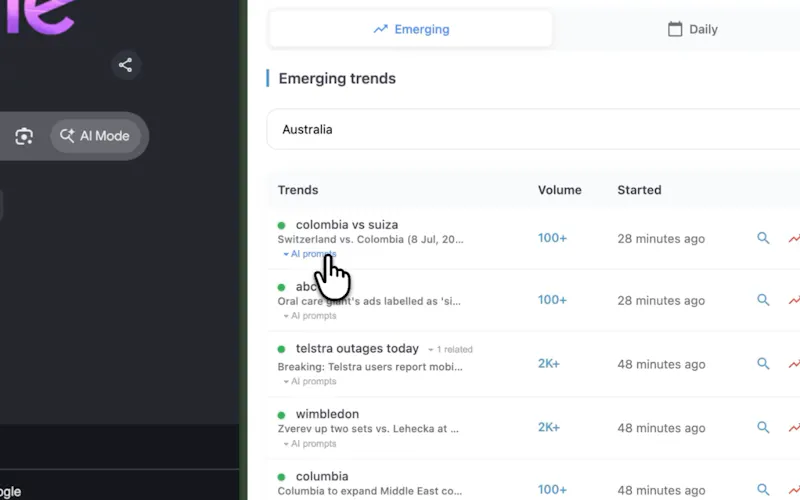Switch to the Daily tab

click(692, 29)
